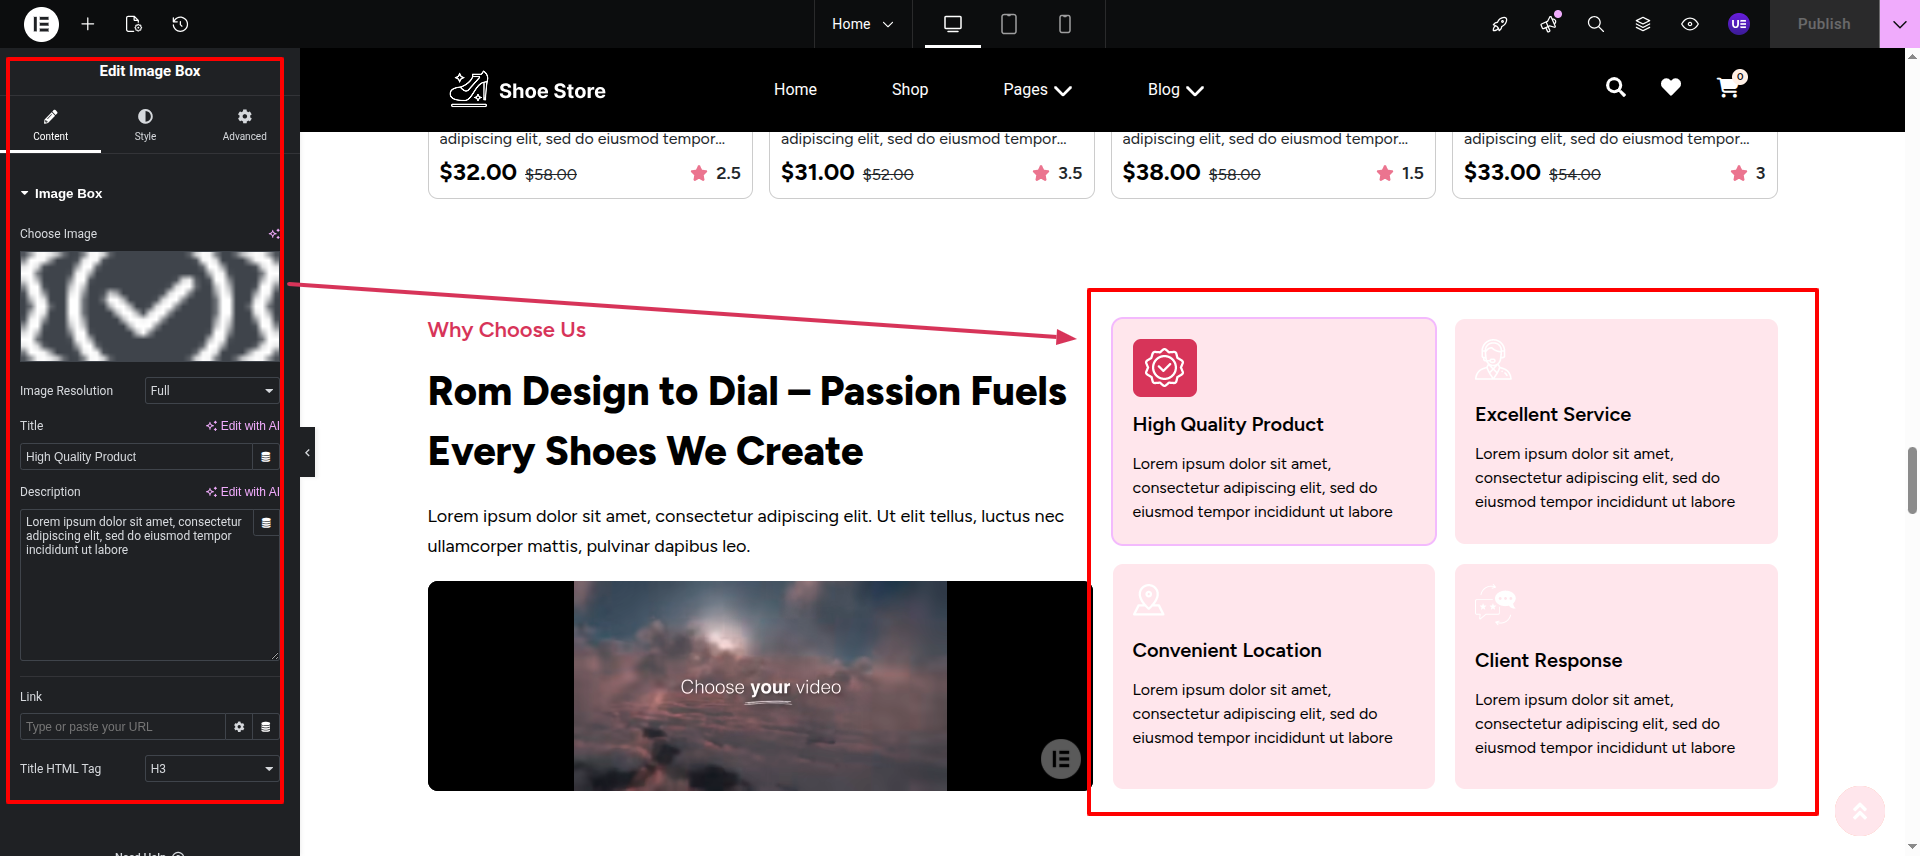This screenshot has width=1920, height=856.
Task: Switch to the Advanced tab
Action: [x=244, y=125]
